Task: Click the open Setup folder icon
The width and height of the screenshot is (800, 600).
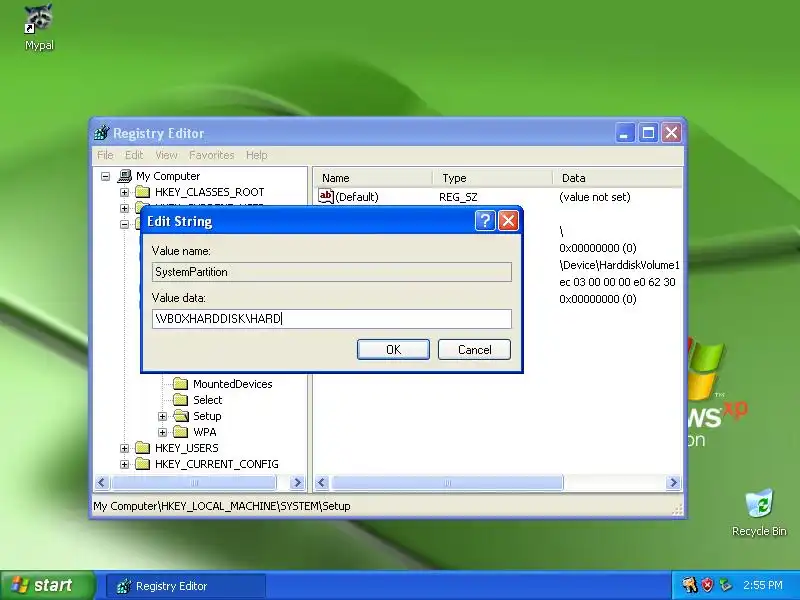Action: tap(180, 416)
